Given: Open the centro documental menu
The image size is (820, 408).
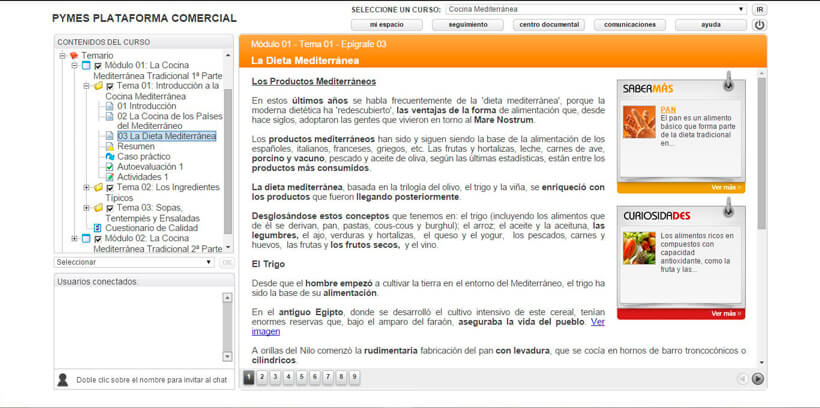Looking at the screenshot, I should pos(549,25).
